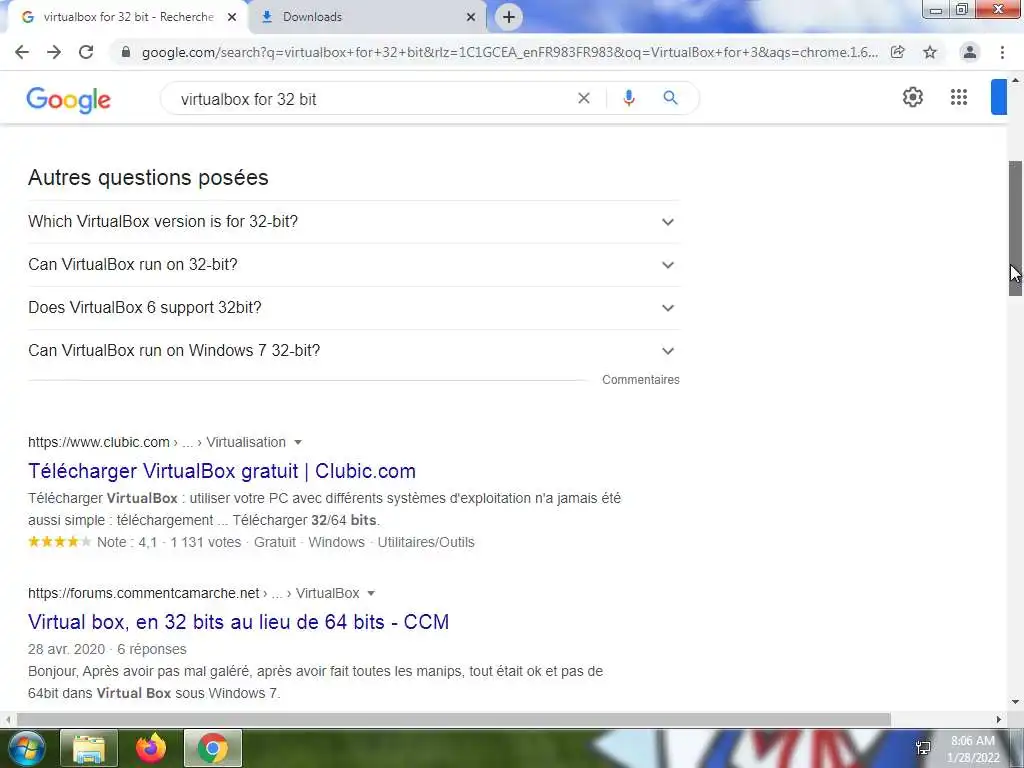Image resolution: width=1024 pixels, height=768 pixels.
Task: Open 'Télécharger VirtualBox gratuit | Clubic.com' result
Action: point(222,471)
